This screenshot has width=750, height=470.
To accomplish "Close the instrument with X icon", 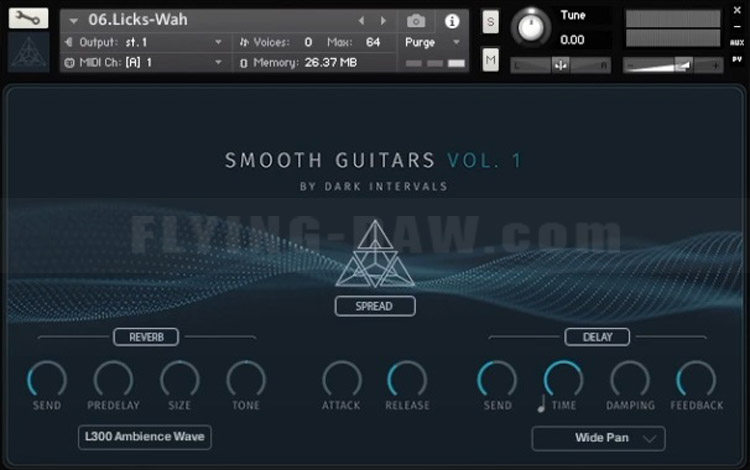I will tap(737, 10).
